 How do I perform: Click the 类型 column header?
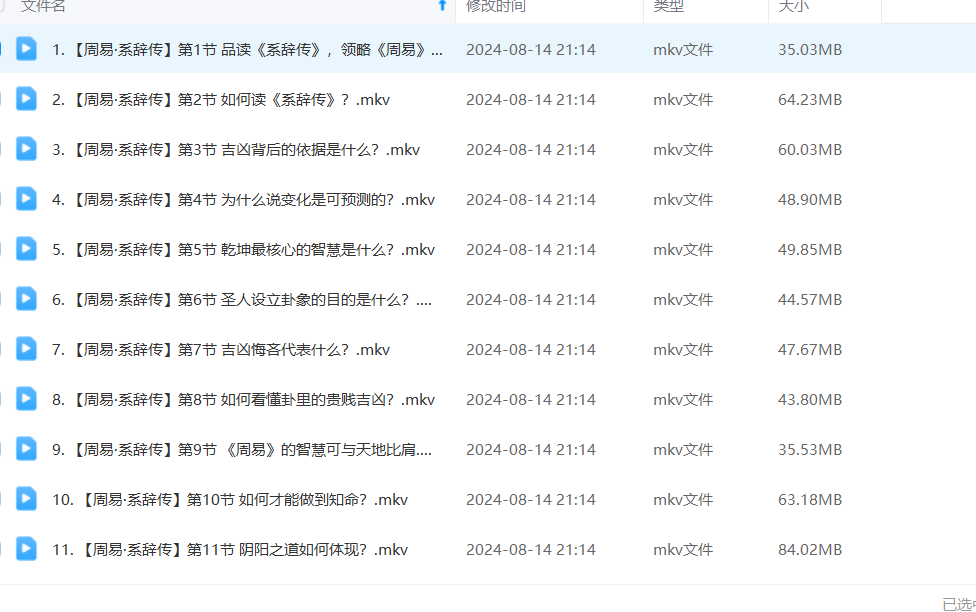[669, 6]
